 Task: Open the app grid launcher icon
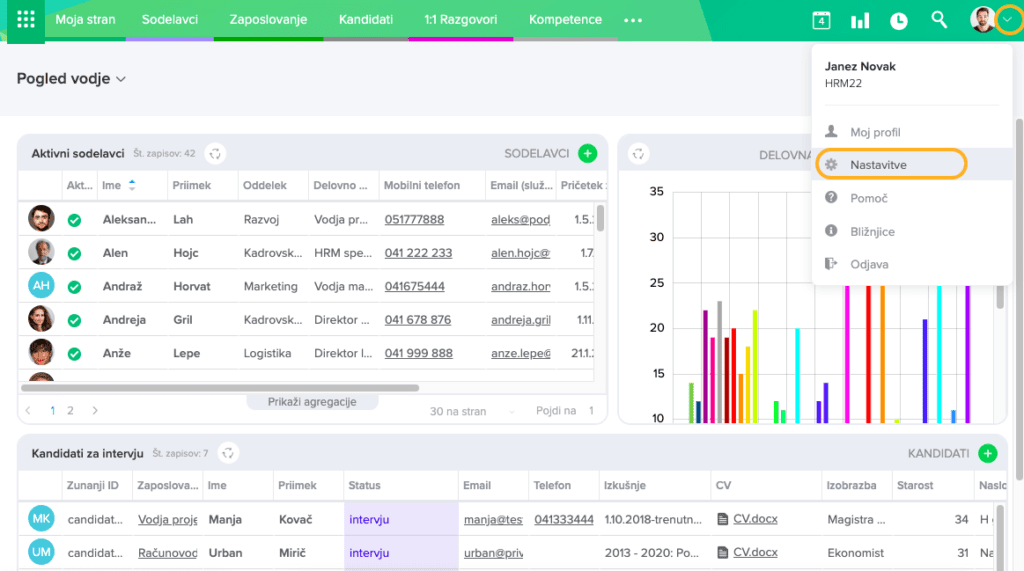(26, 20)
